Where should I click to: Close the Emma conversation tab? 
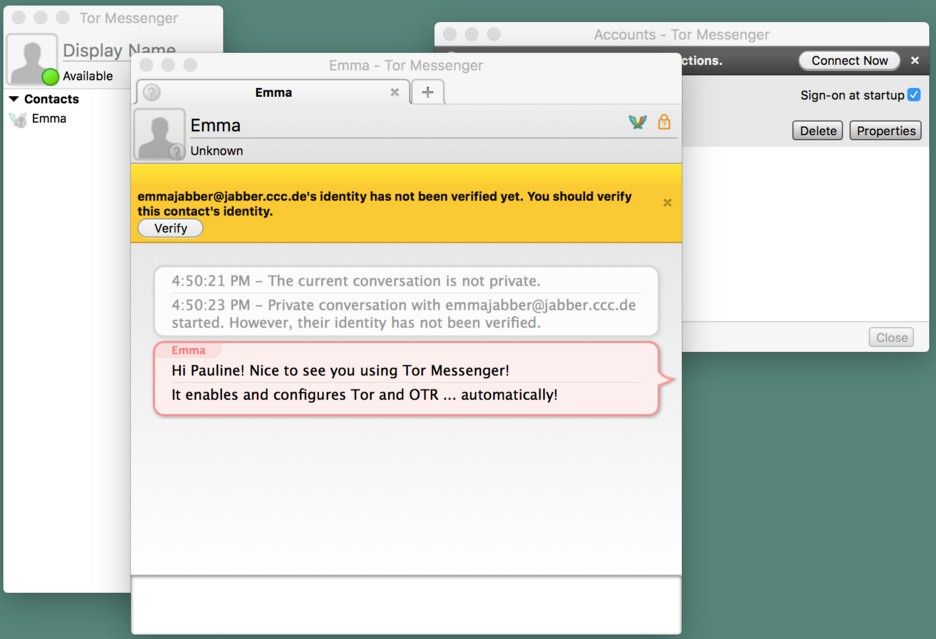[x=395, y=92]
